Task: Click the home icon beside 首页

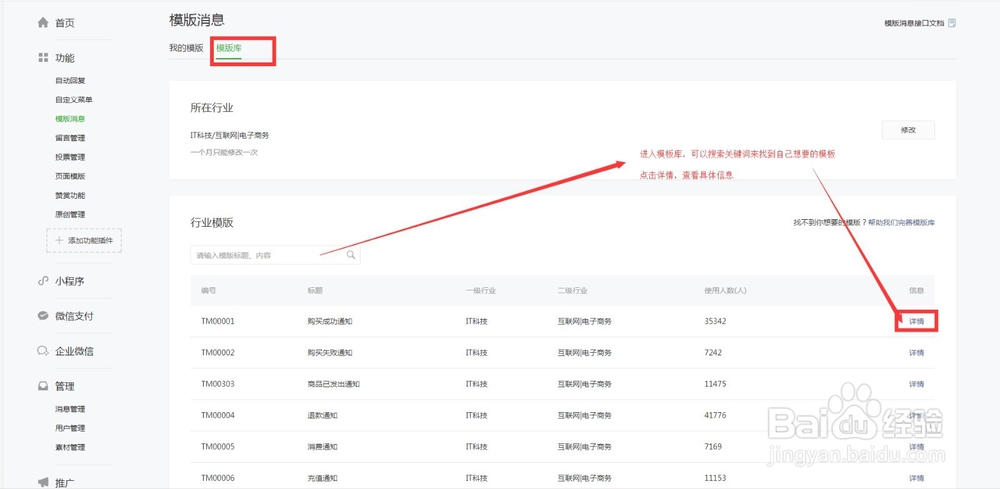Action: pyautogui.click(x=43, y=23)
